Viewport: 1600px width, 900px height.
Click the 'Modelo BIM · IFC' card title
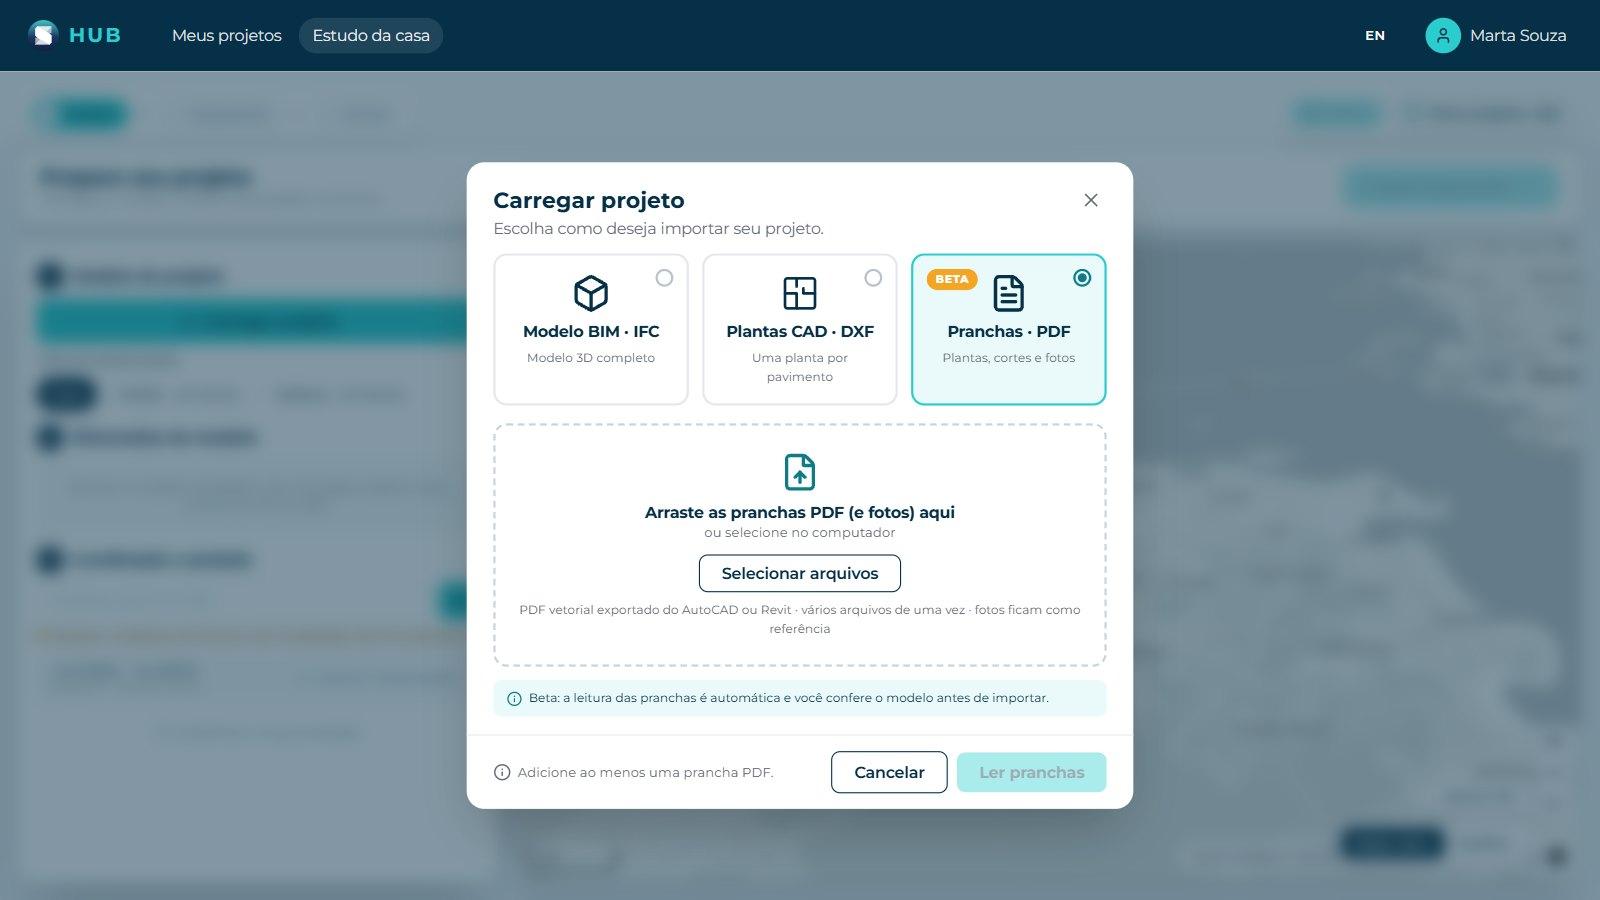click(x=591, y=331)
